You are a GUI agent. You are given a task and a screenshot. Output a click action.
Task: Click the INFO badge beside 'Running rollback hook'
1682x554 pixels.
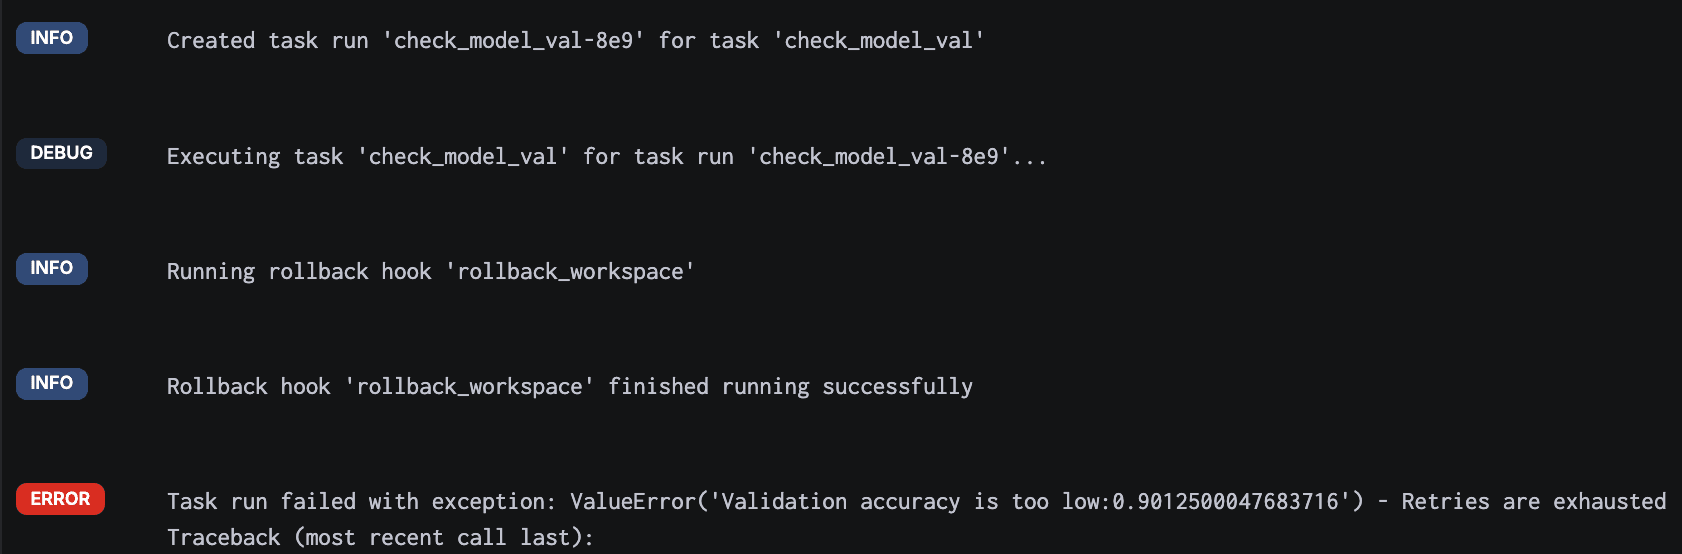pos(52,268)
